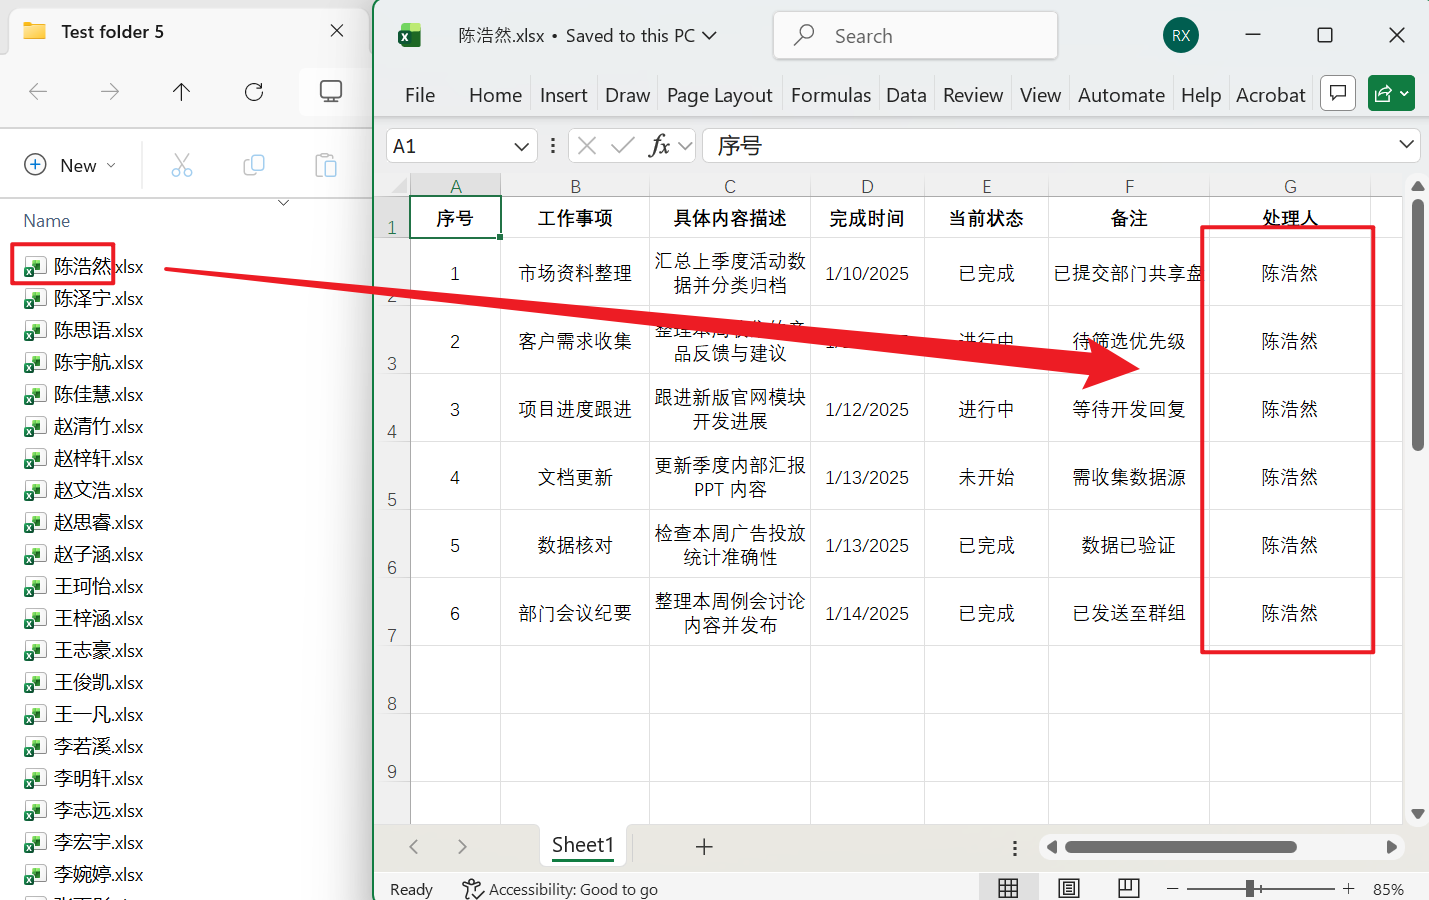
Task: Click the Page Break Preview icon
Action: click(1129, 888)
